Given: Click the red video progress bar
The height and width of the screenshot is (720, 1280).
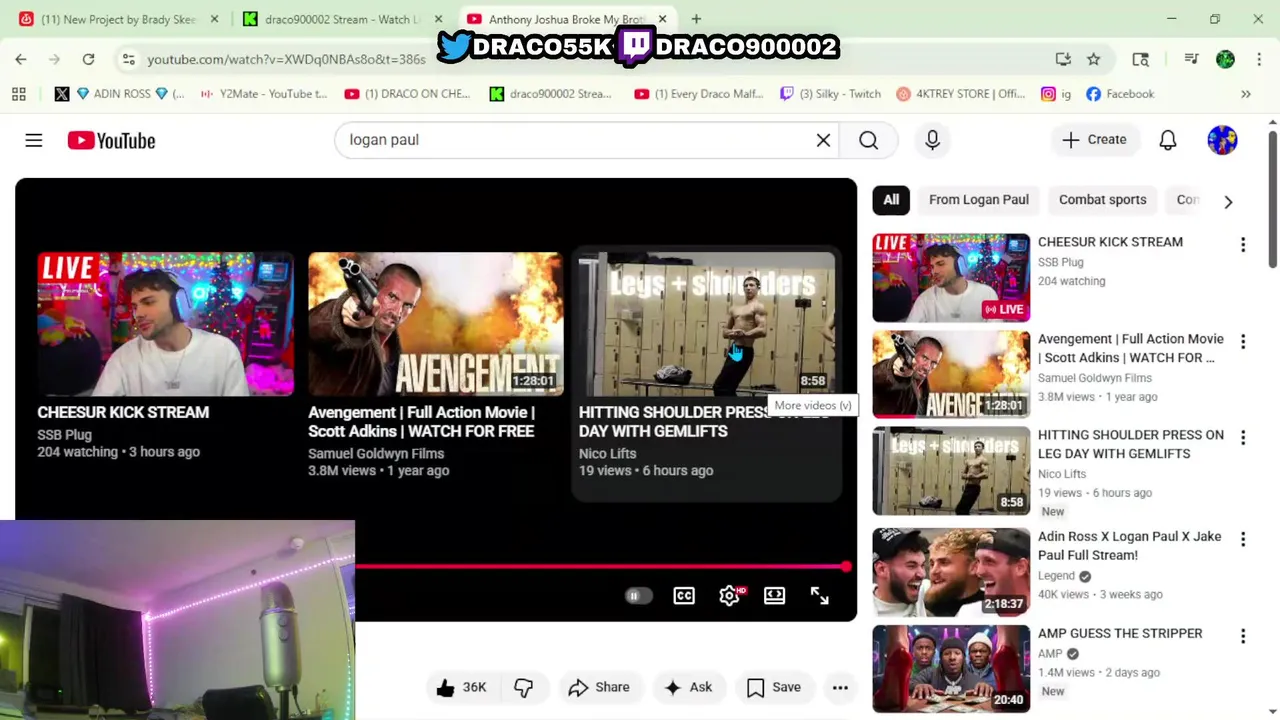Looking at the screenshot, I should [x=600, y=567].
